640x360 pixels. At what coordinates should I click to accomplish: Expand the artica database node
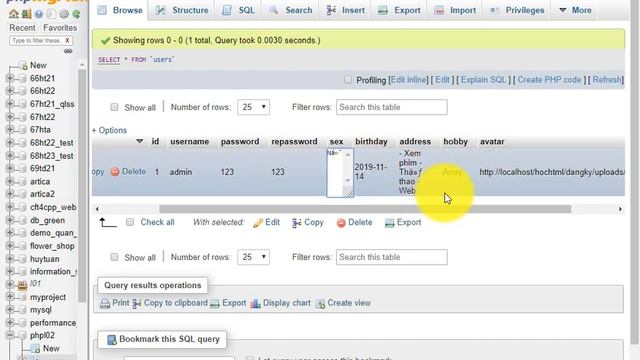click(10, 181)
